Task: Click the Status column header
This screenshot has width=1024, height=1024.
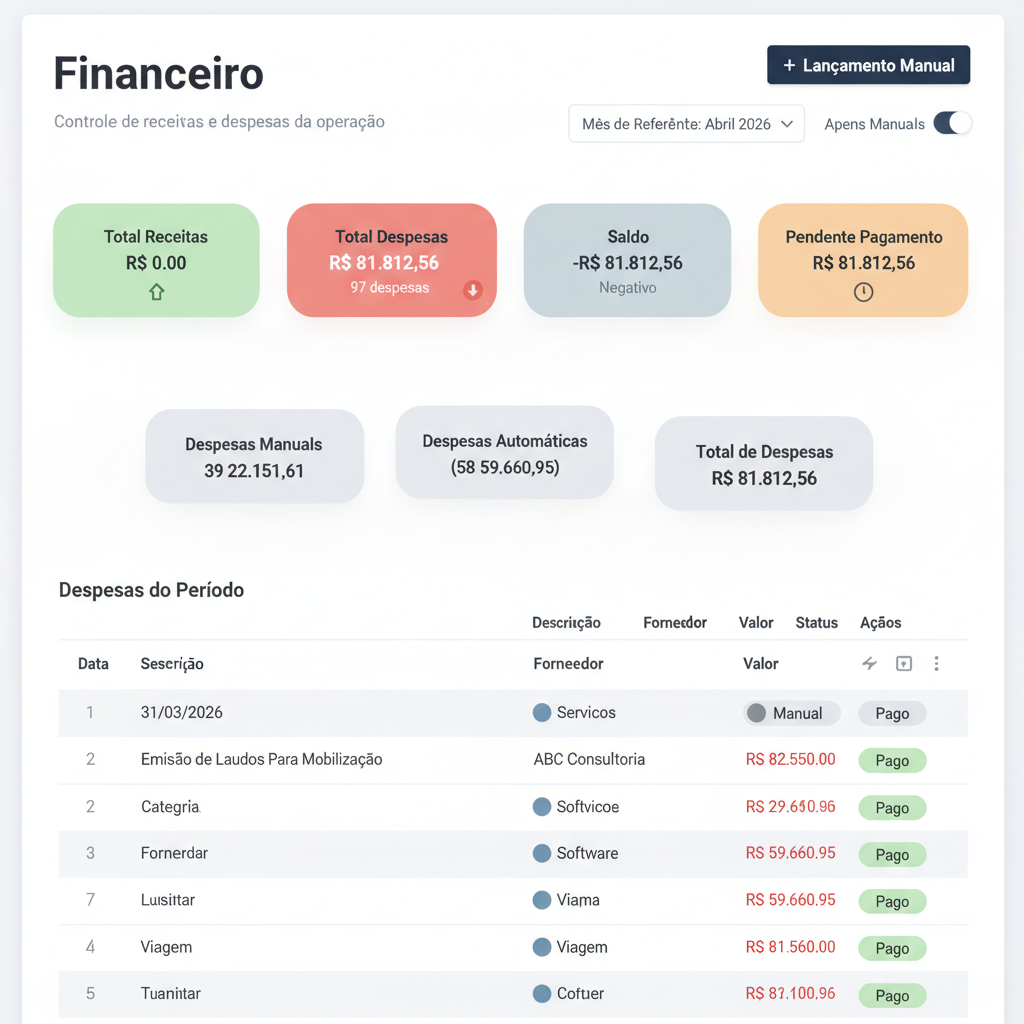Action: (x=816, y=622)
